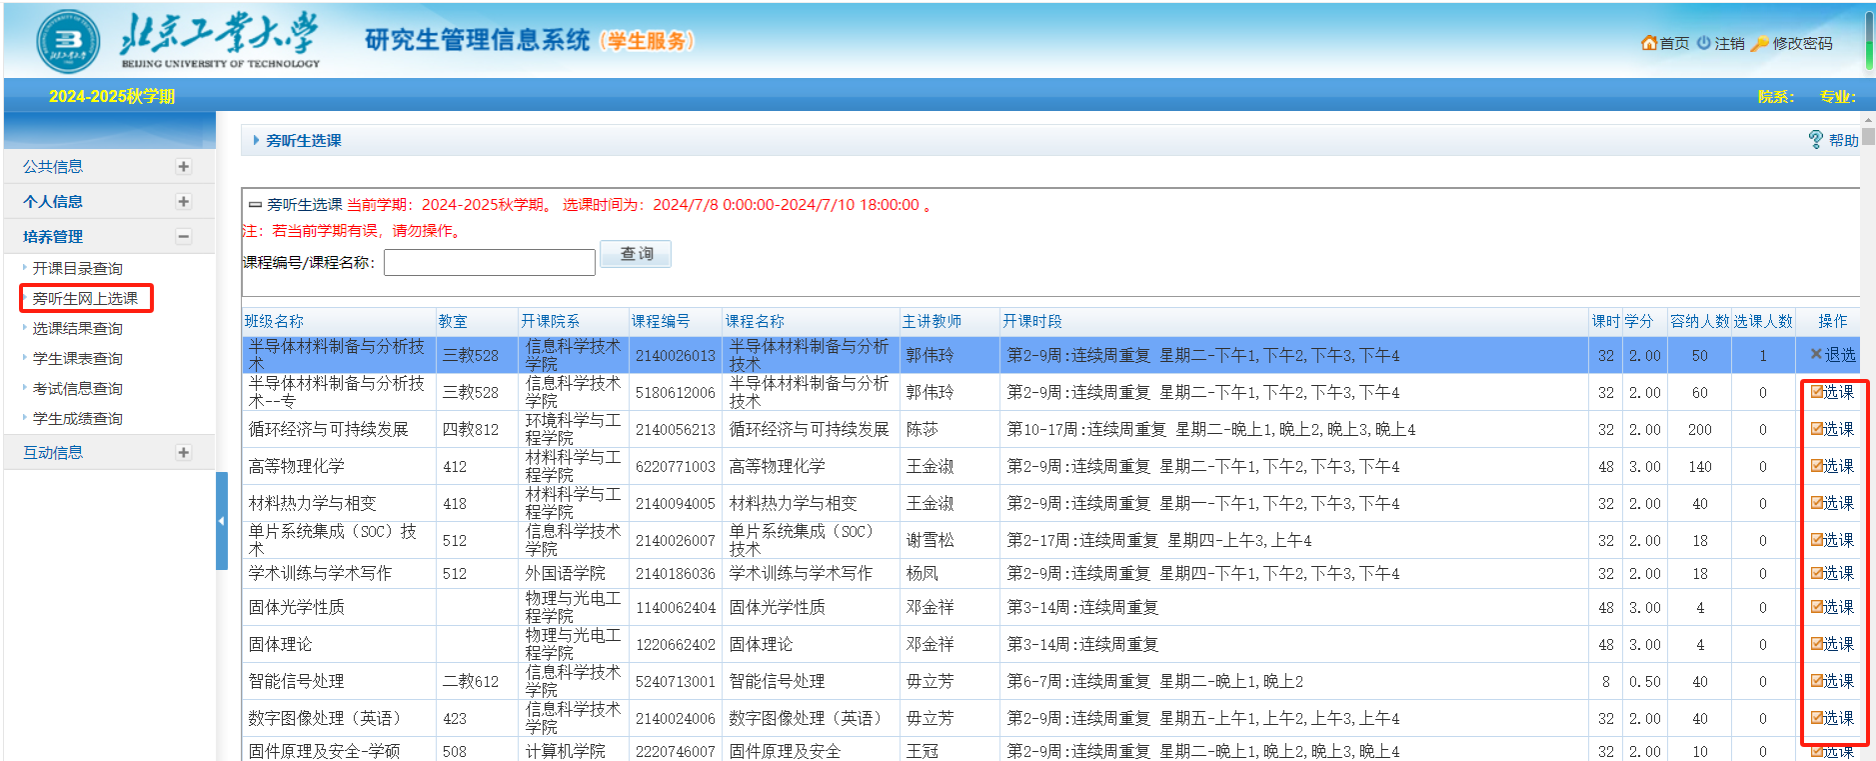
Task: Open 选课结果查询 link in sidebar
Action: [77, 328]
